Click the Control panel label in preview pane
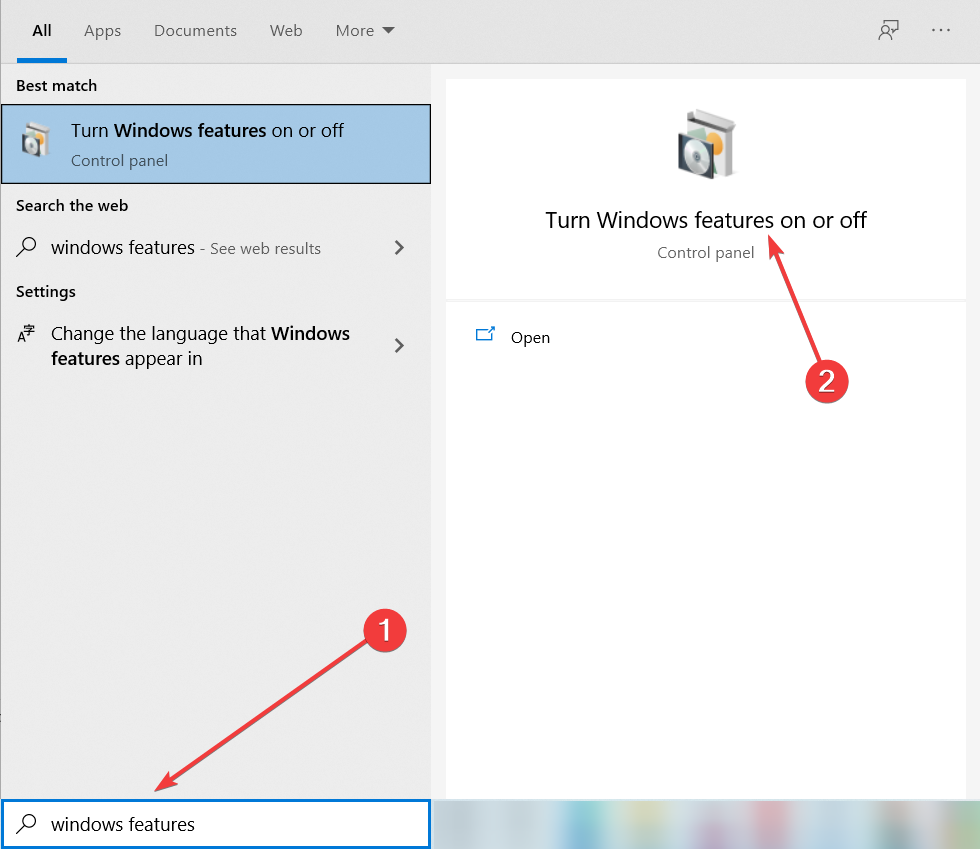This screenshot has width=980, height=849. click(x=706, y=253)
